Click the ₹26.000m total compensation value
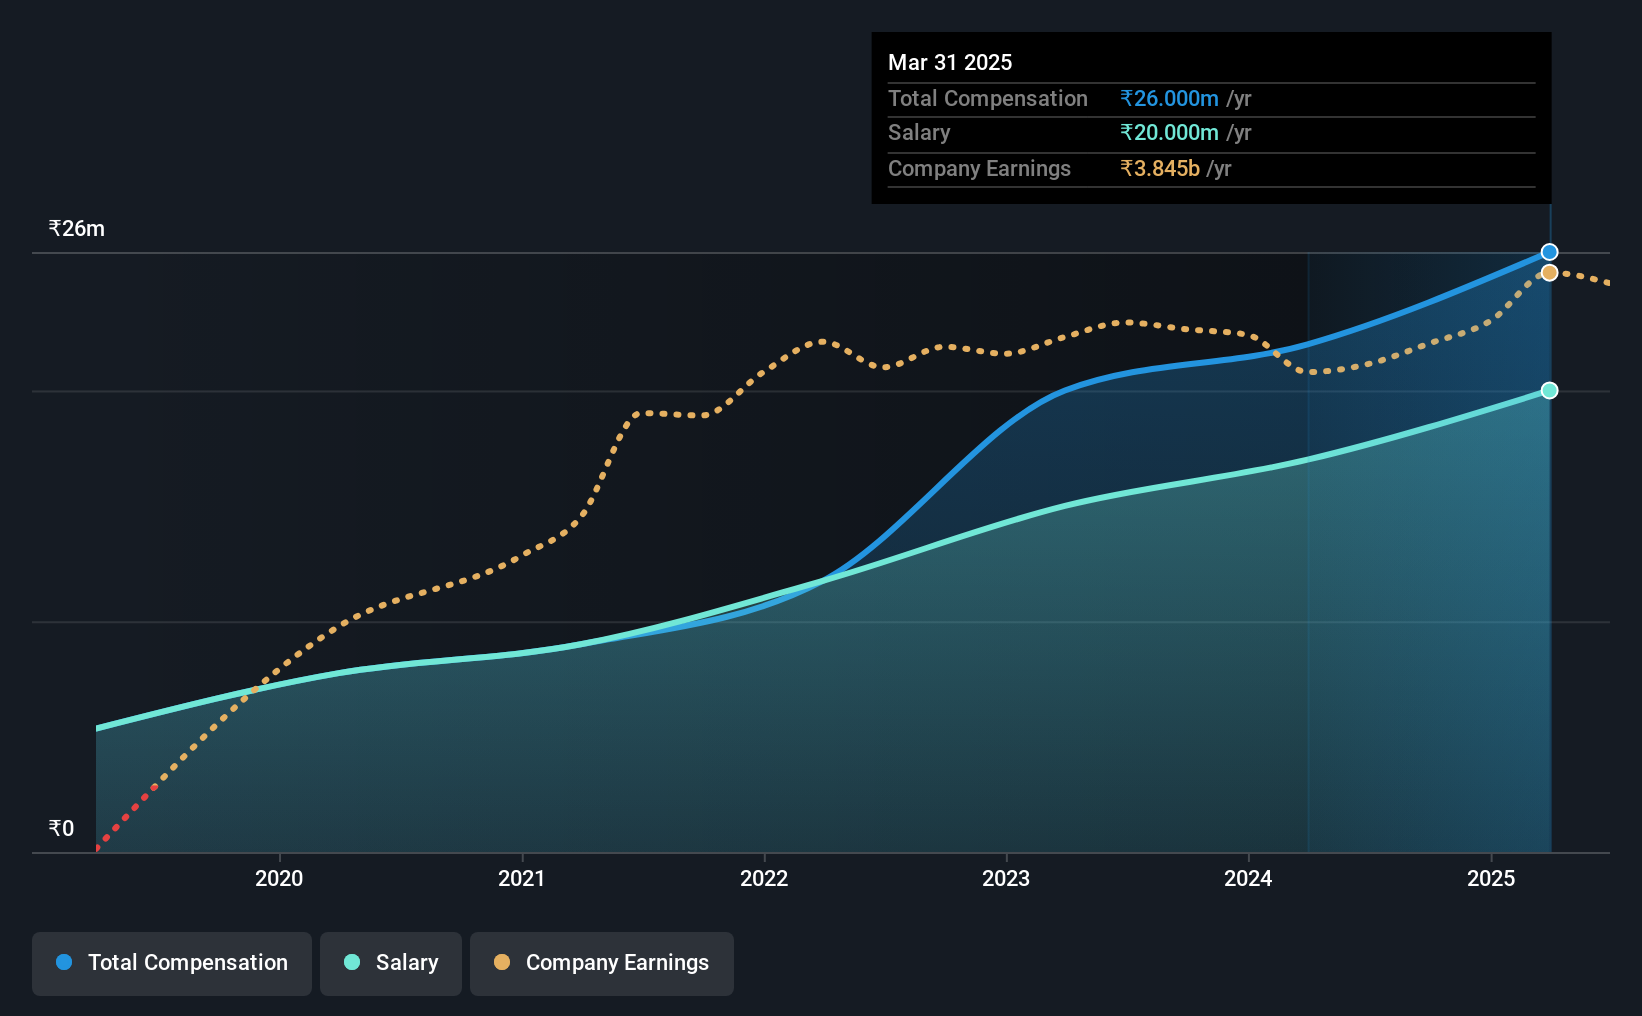 (1169, 98)
